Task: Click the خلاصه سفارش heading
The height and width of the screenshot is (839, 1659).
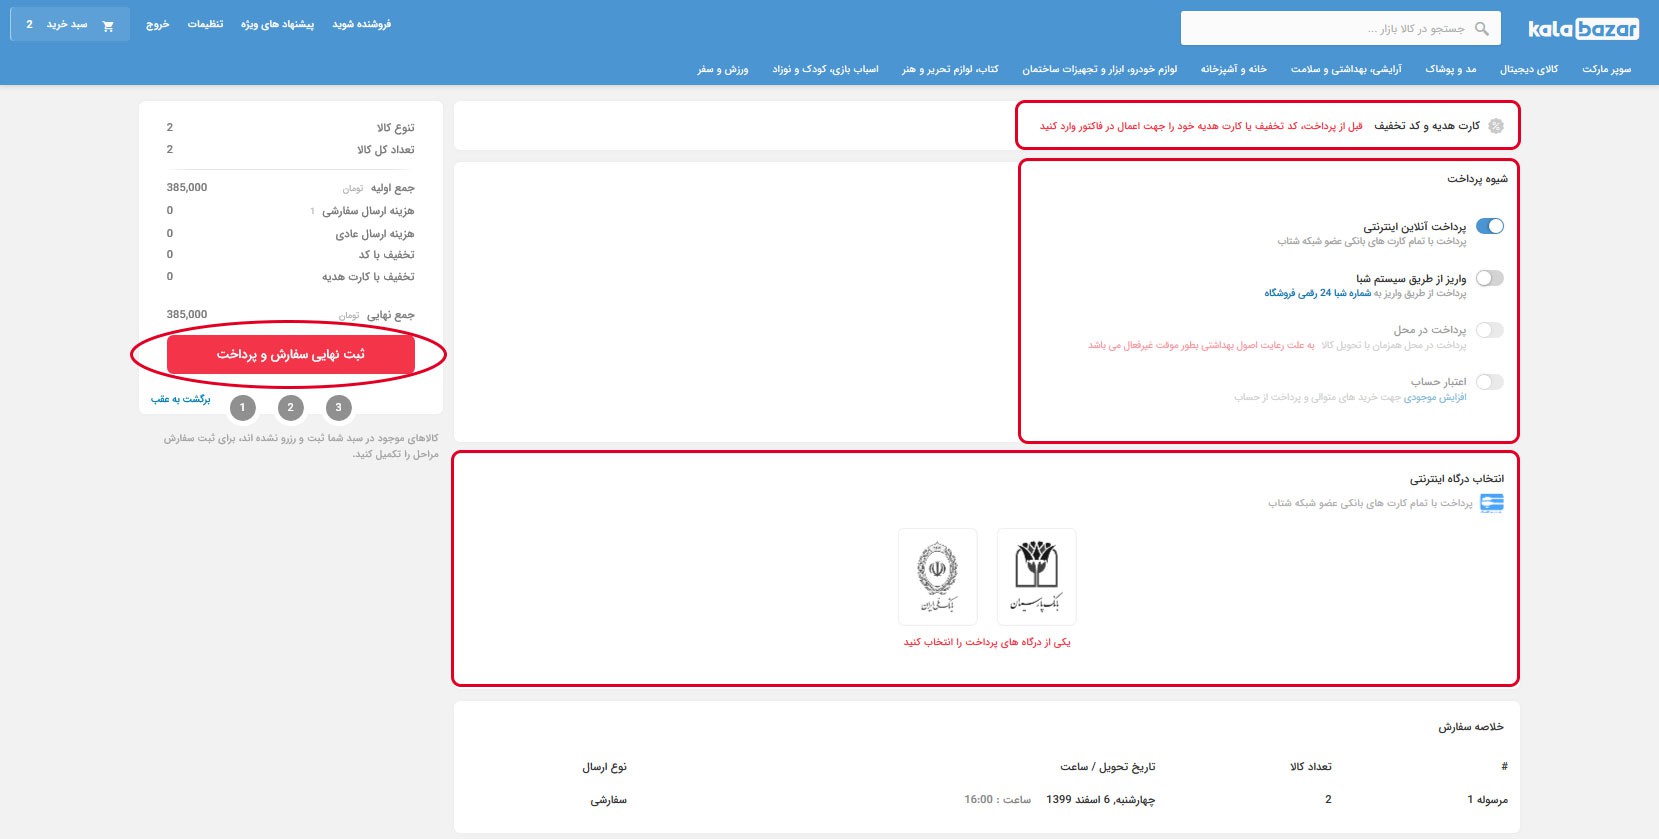Action: click(1471, 727)
